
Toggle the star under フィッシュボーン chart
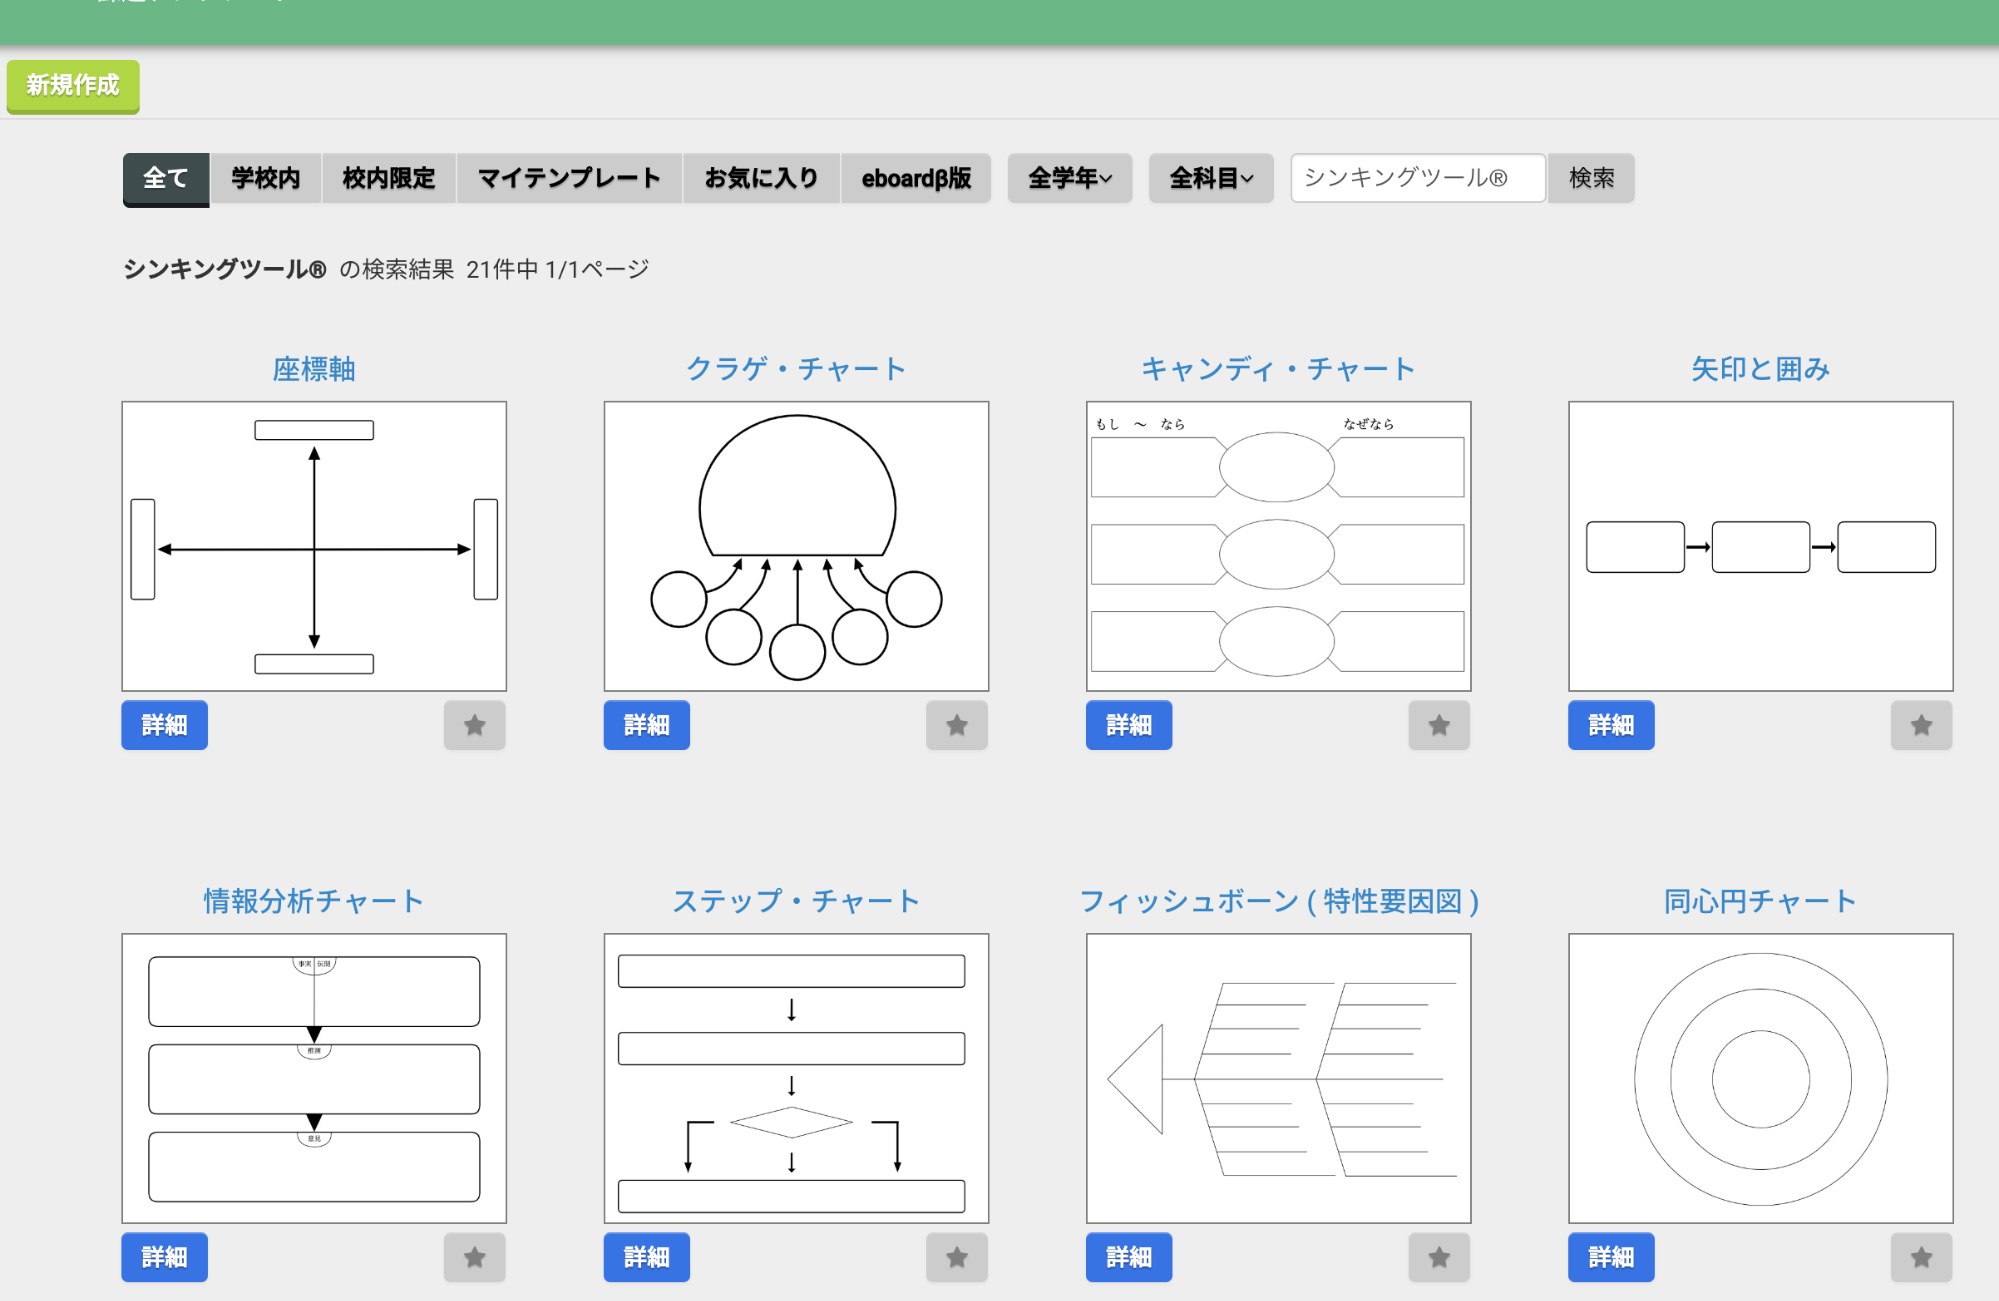point(1438,1257)
